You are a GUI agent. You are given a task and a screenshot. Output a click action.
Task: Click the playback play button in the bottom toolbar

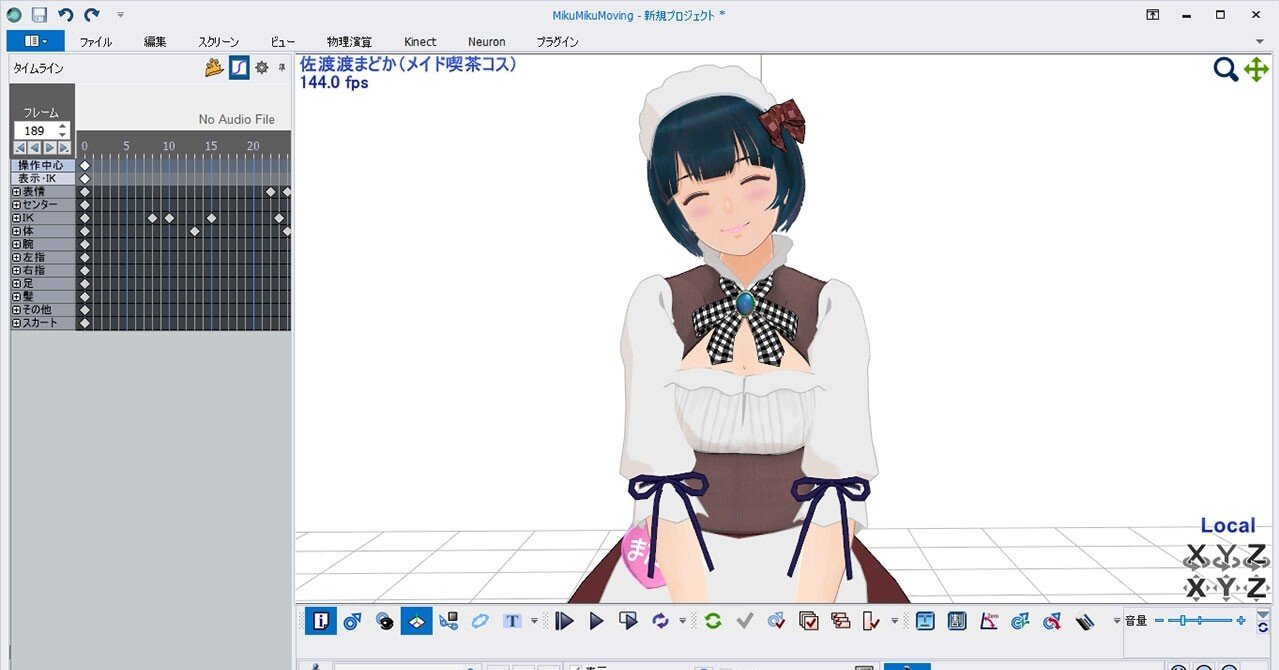[x=596, y=621]
